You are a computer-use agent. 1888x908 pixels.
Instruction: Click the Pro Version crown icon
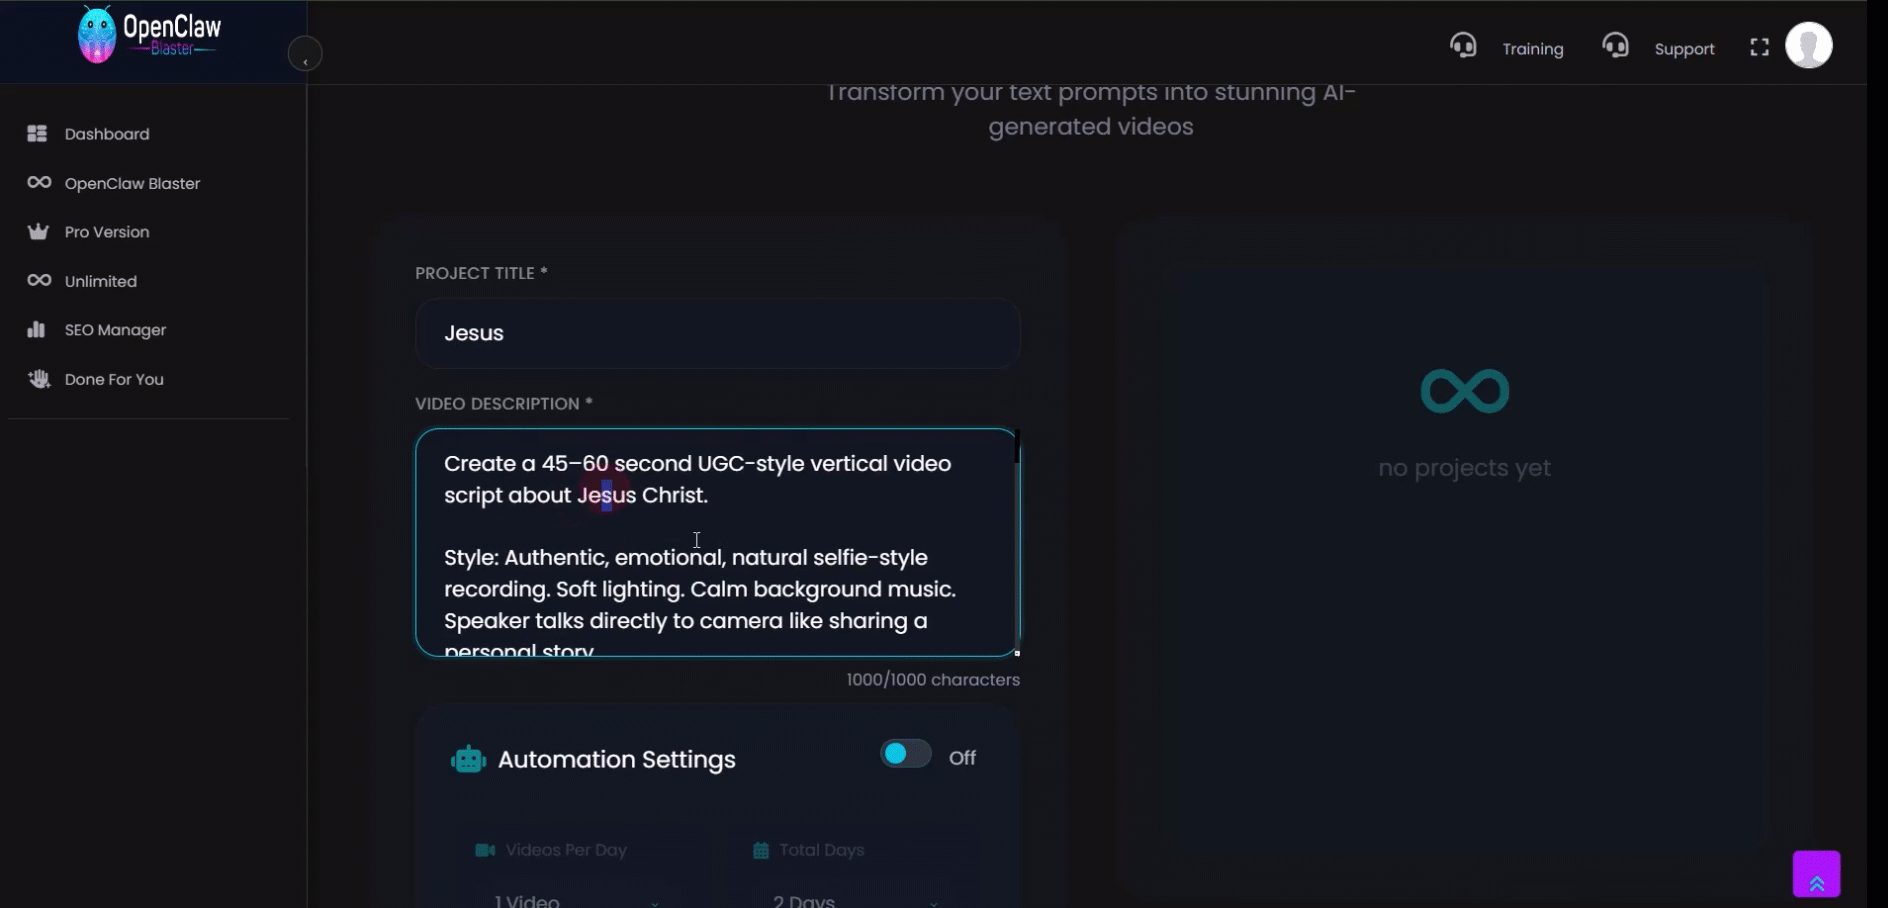[38, 232]
